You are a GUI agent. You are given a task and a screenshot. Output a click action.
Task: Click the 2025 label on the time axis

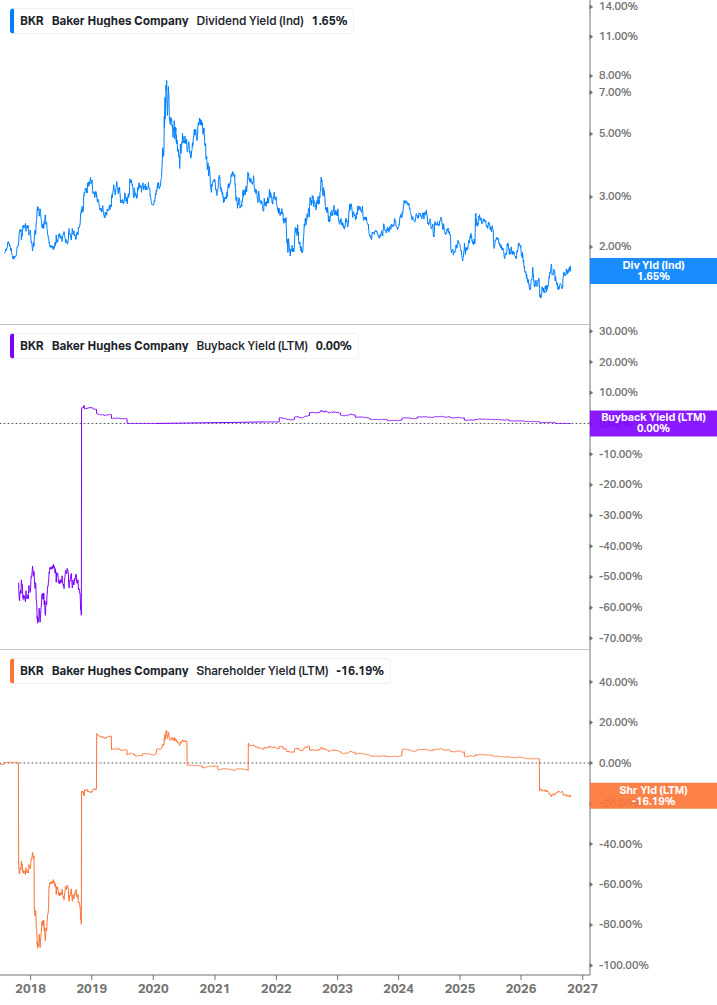click(460, 988)
